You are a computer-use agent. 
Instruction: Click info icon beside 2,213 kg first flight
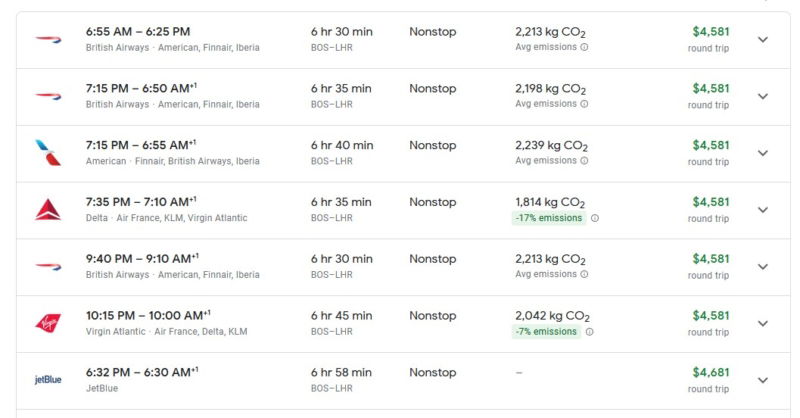click(x=584, y=47)
